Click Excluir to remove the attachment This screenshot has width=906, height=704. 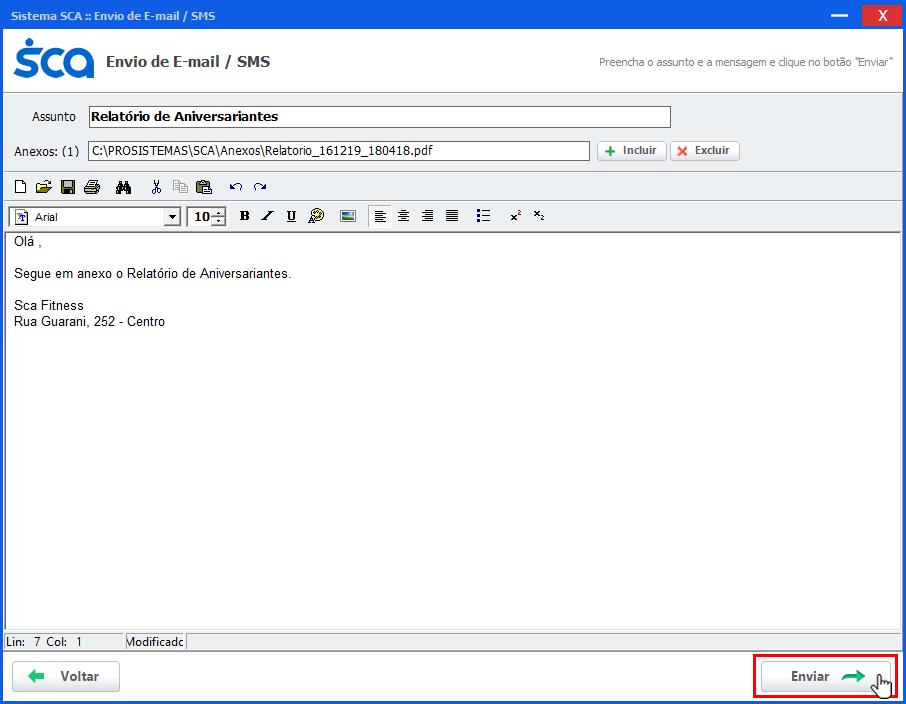pyautogui.click(x=704, y=151)
